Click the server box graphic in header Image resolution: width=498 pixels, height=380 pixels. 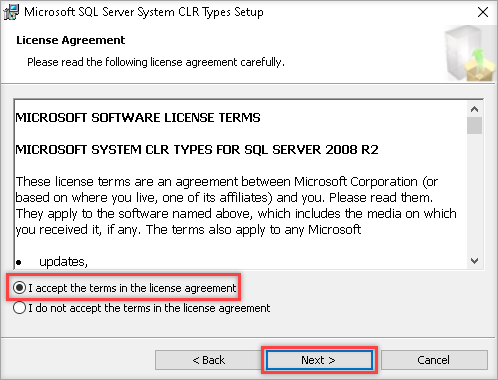pyautogui.click(x=469, y=53)
